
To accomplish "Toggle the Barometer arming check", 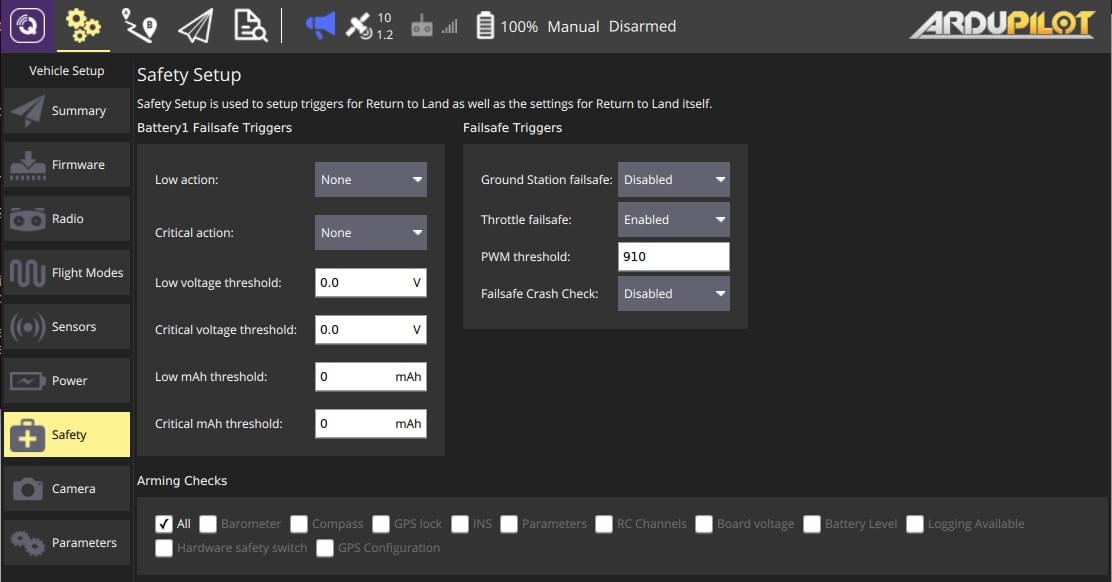I will click(208, 524).
